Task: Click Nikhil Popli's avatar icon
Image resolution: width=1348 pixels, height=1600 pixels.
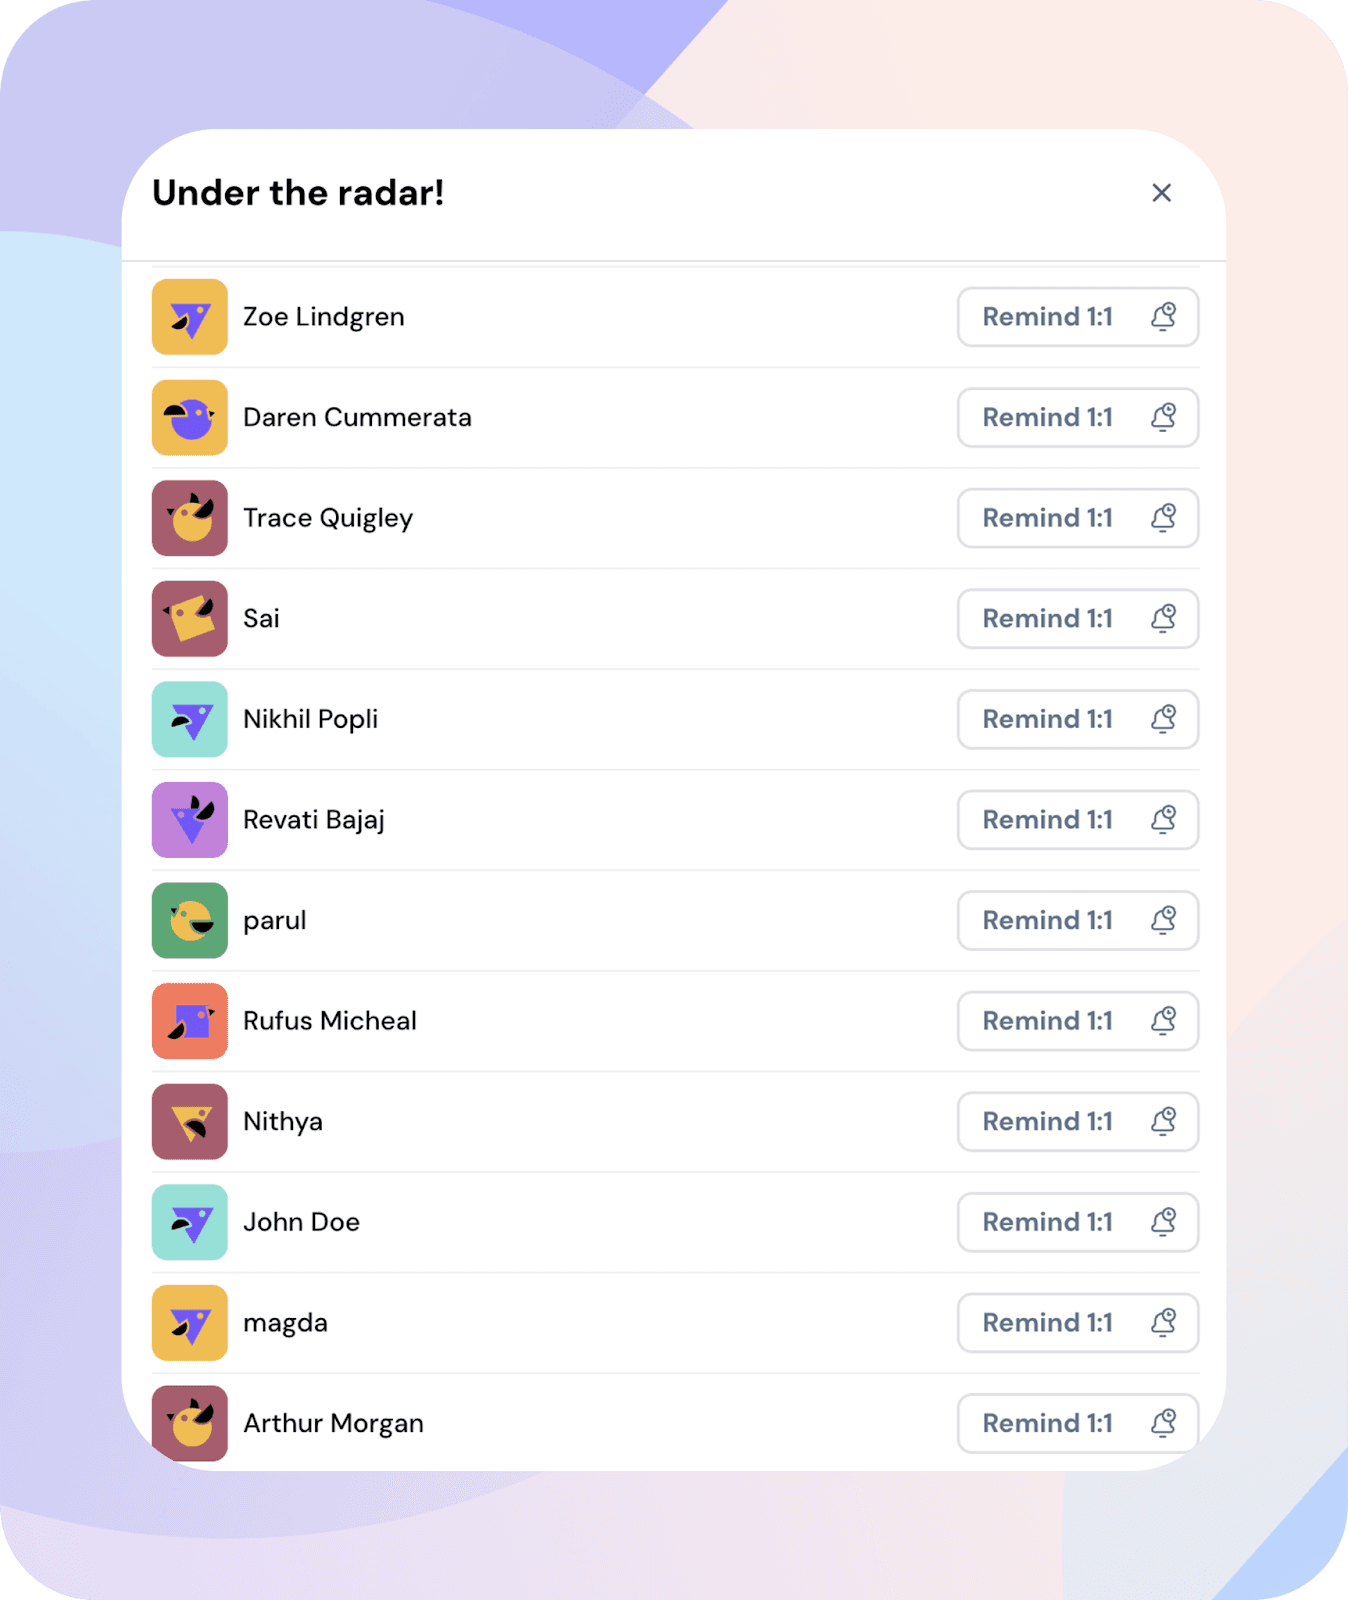Action: tap(190, 719)
